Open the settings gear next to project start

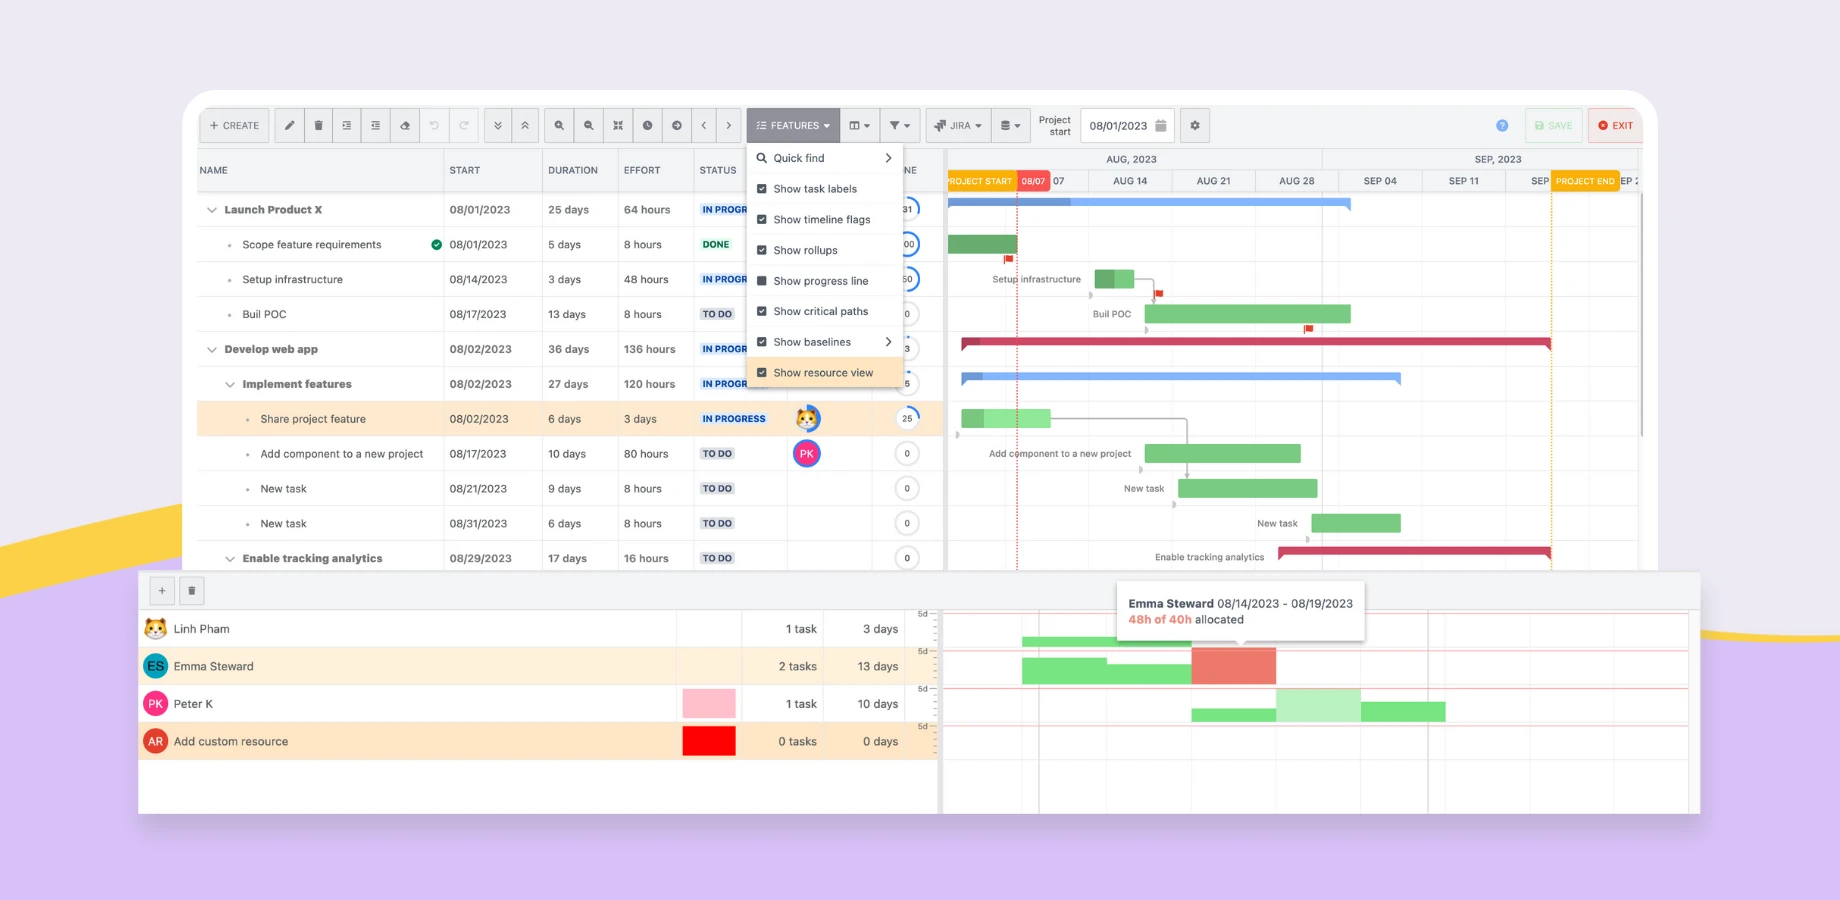pyautogui.click(x=1194, y=125)
